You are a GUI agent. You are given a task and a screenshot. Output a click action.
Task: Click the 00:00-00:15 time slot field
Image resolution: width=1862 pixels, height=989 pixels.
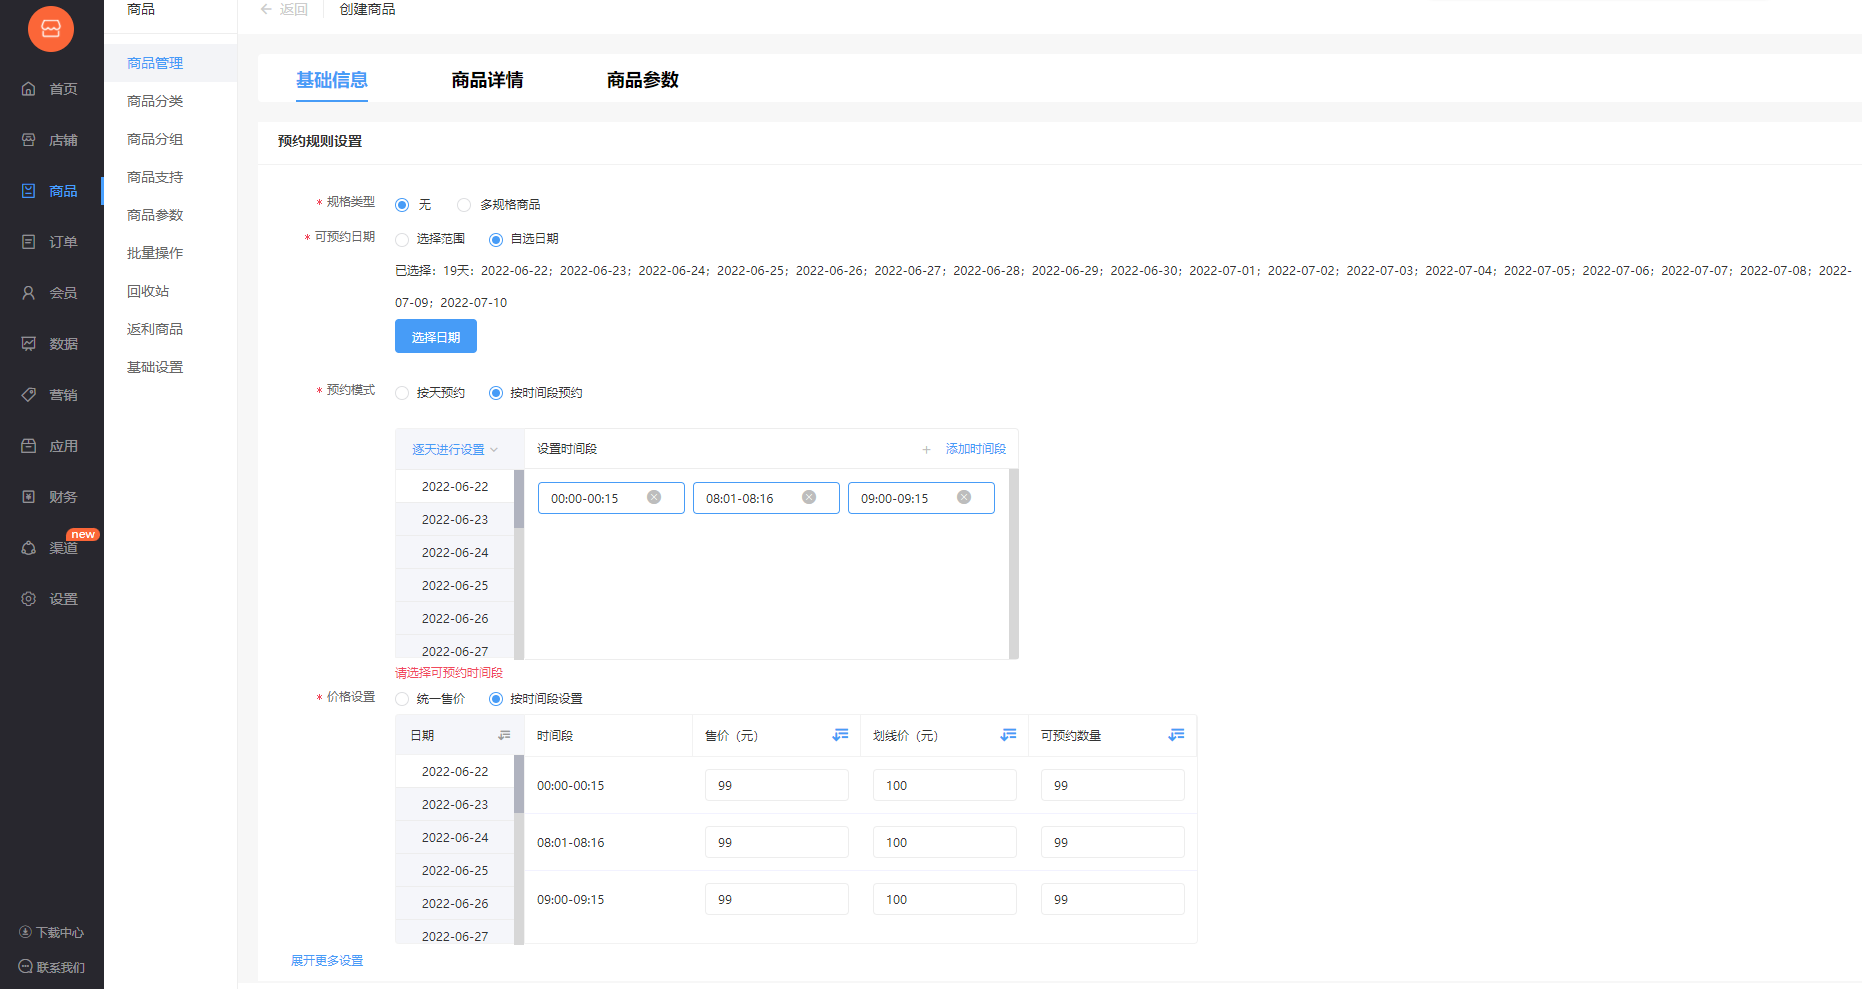(611, 498)
